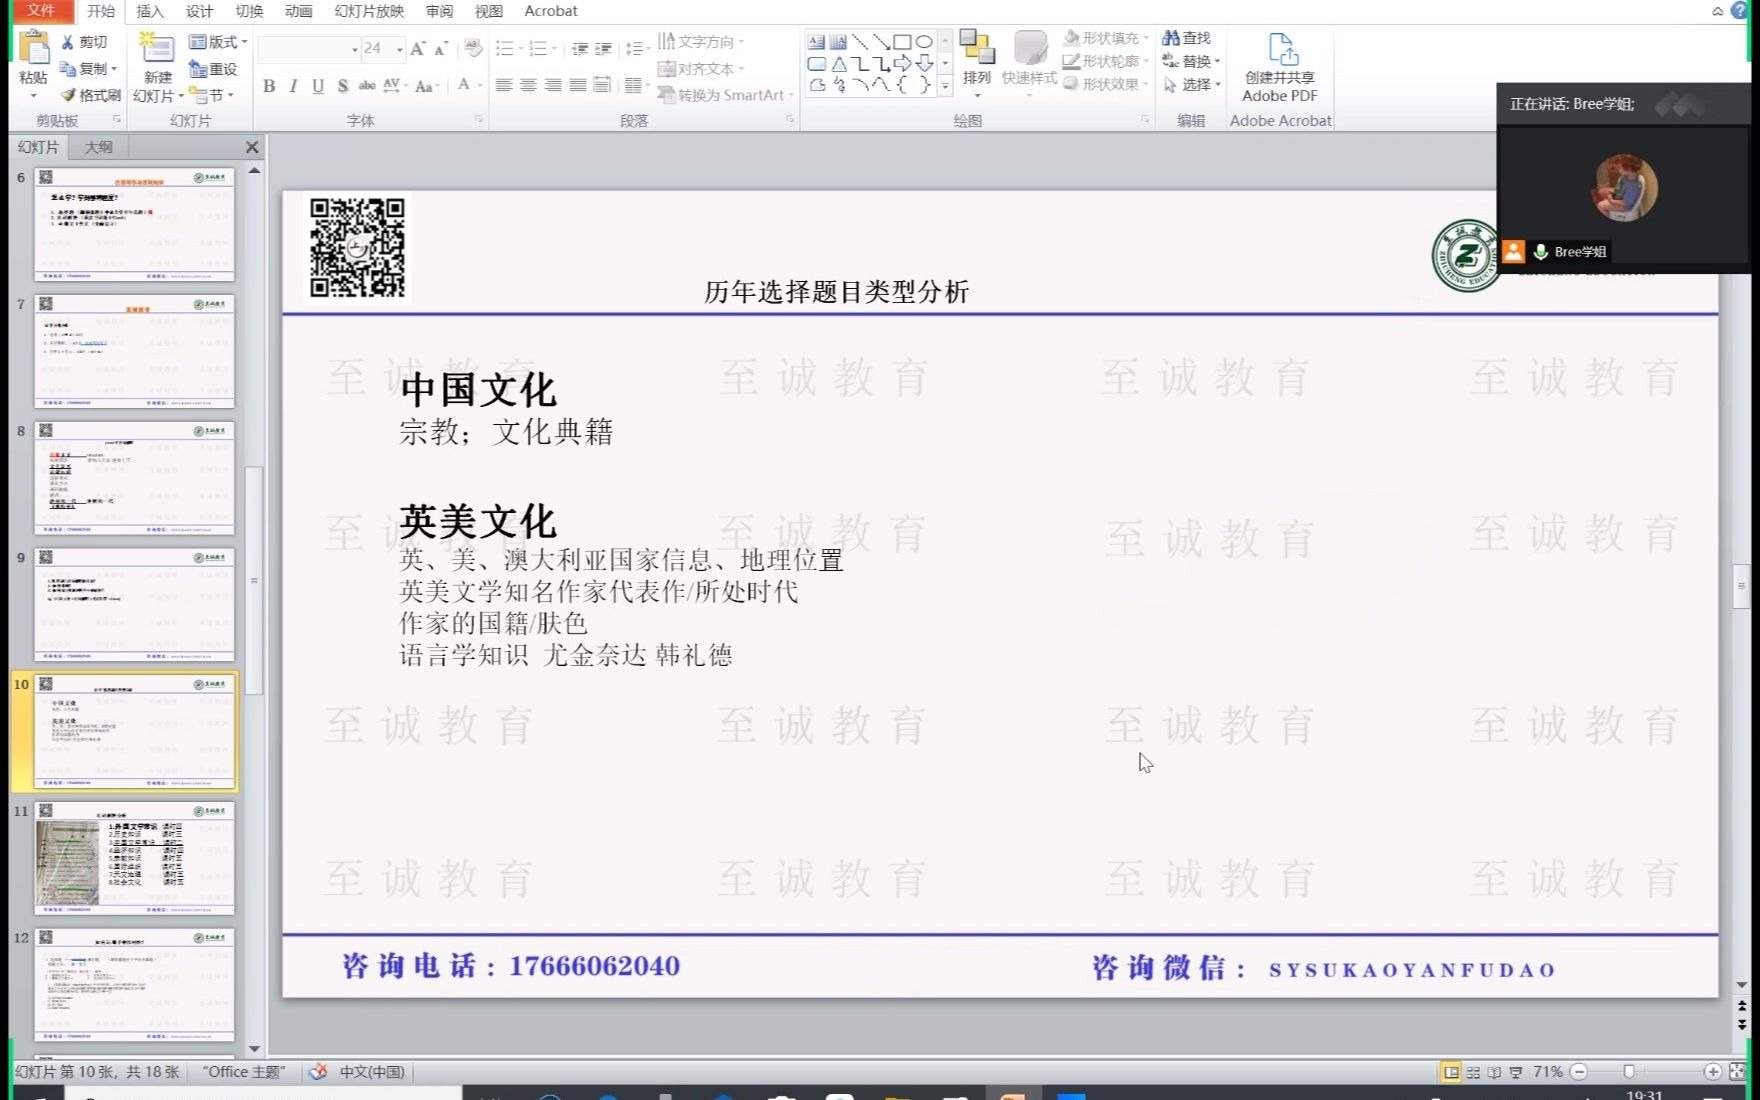Click language indicator 中文(中国)
The image size is (1760, 1100).
[x=372, y=1072]
